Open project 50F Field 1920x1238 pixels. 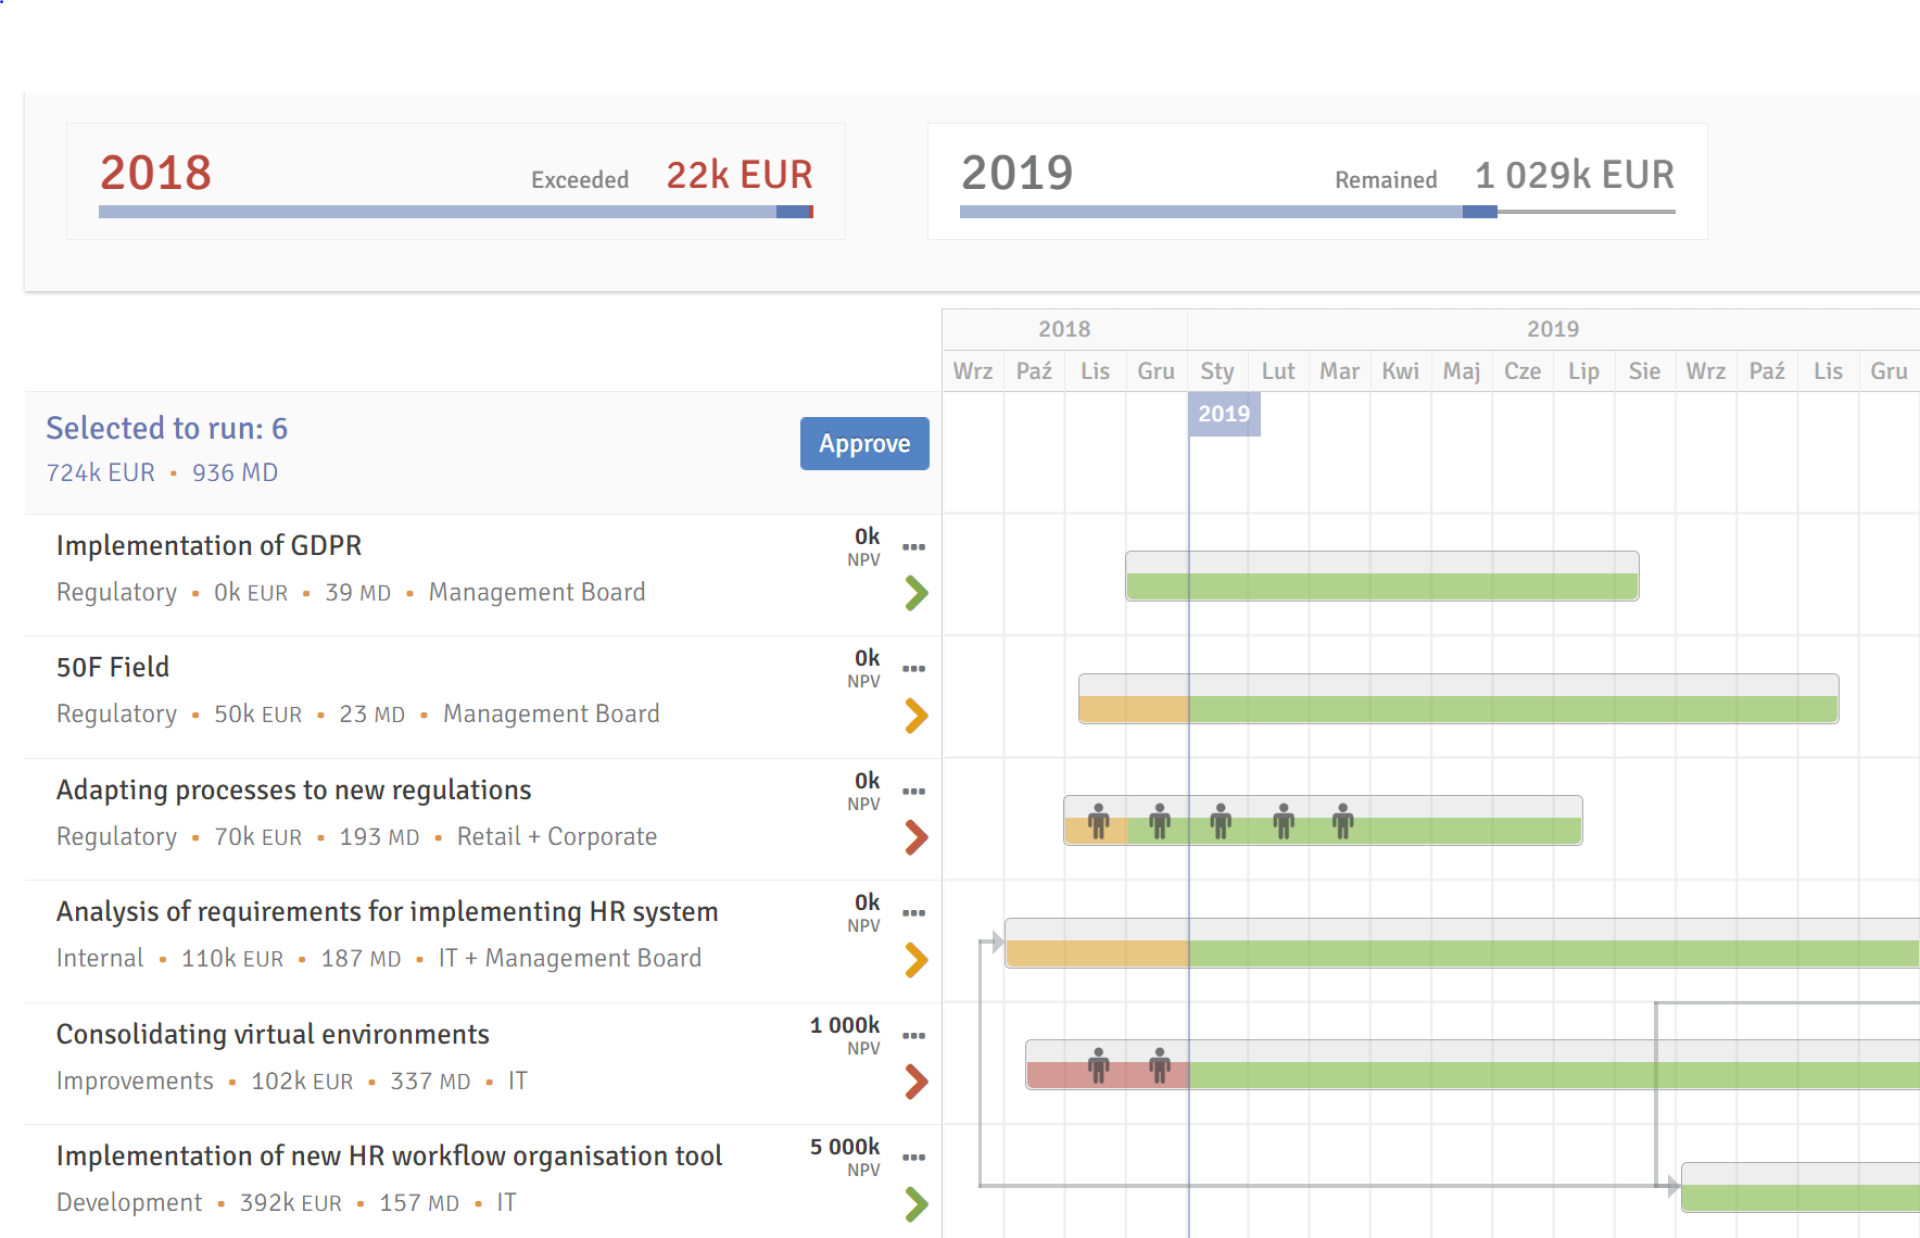tap(113, 667)
